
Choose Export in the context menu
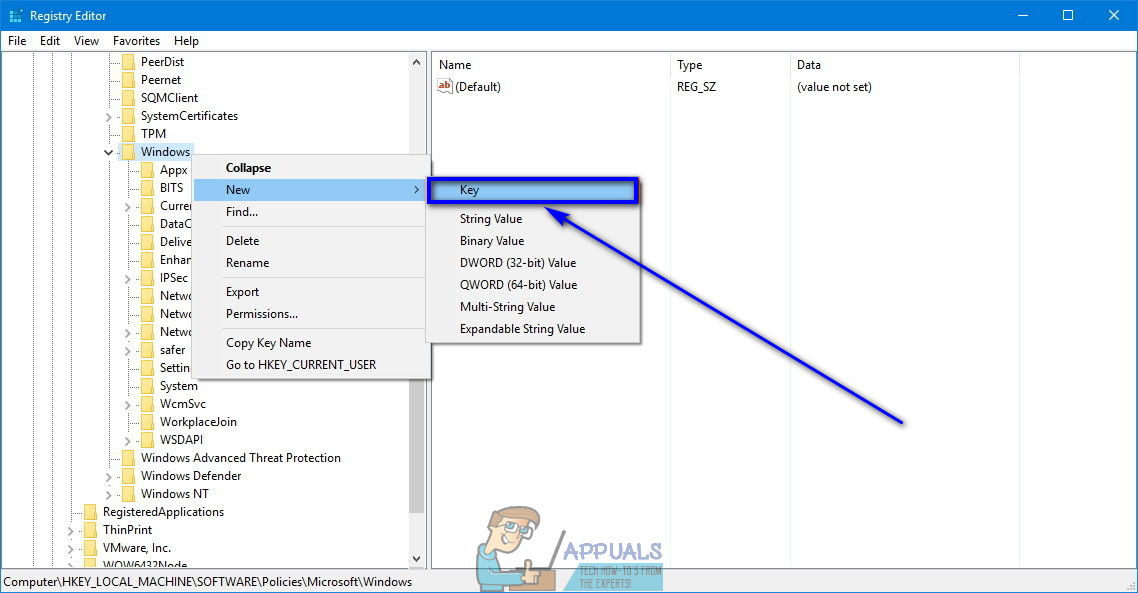coord(311,292)
